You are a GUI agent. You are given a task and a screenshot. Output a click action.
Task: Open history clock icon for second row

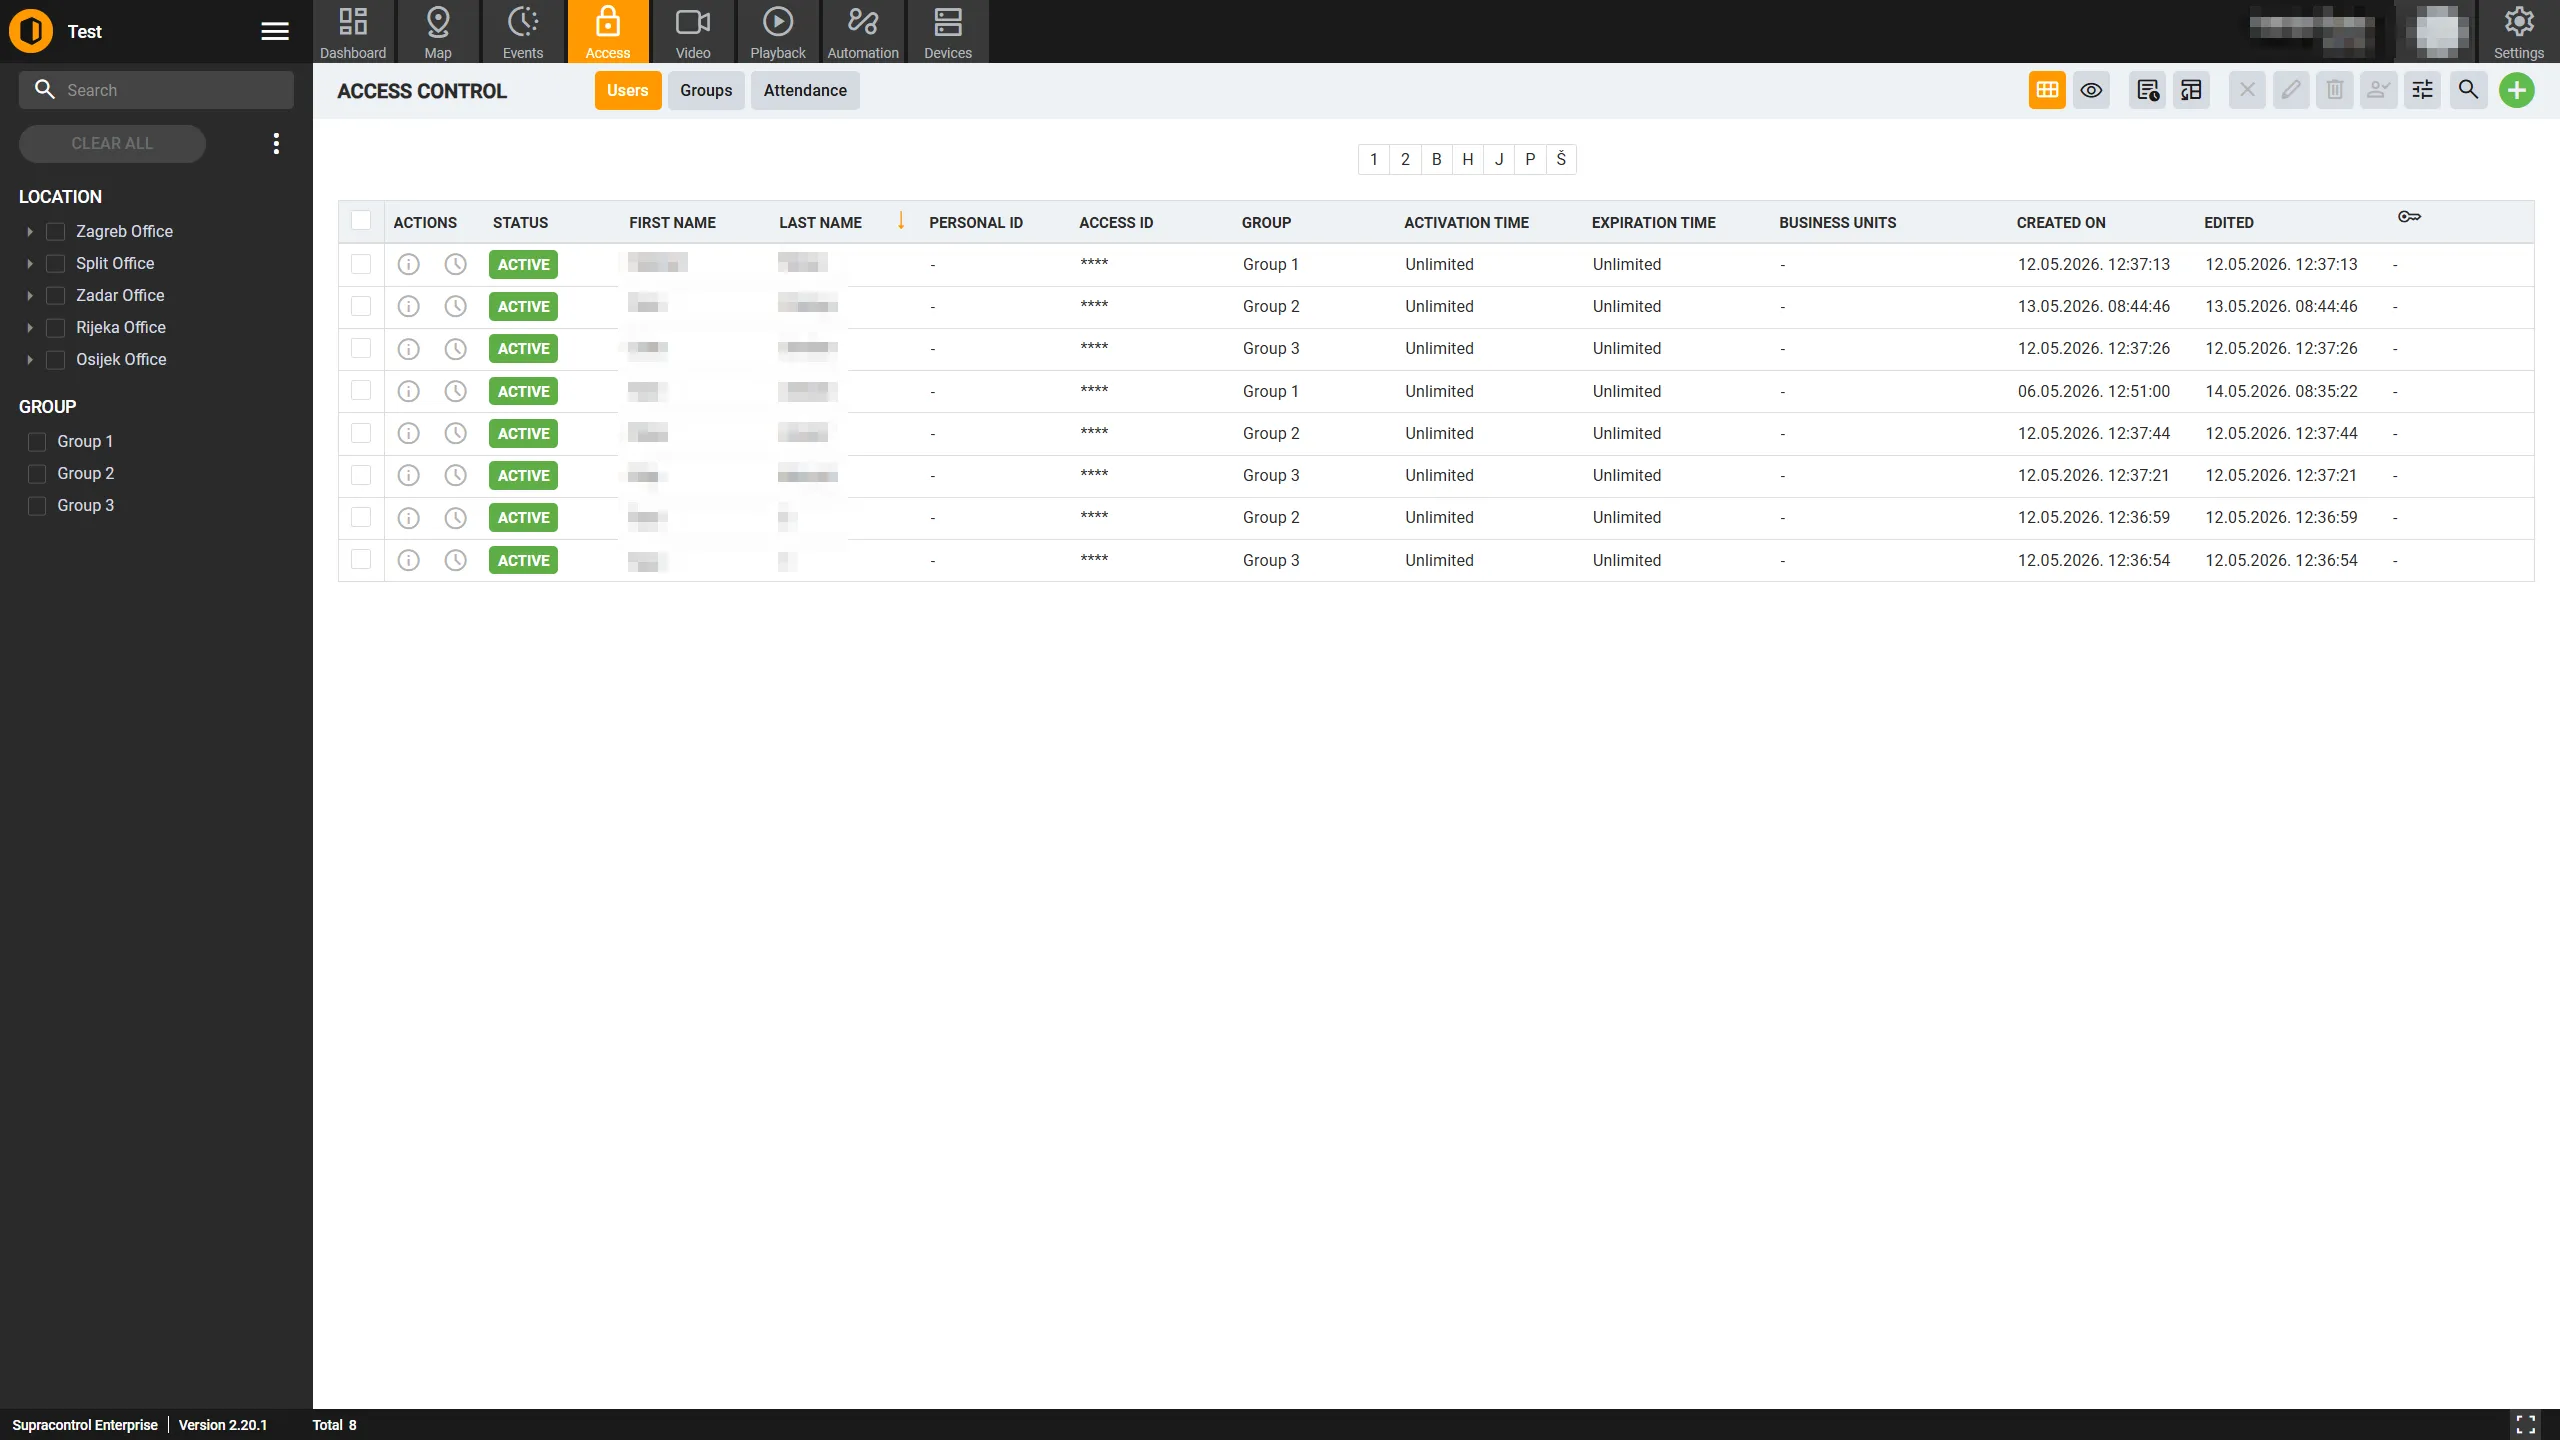pos(455,306)
